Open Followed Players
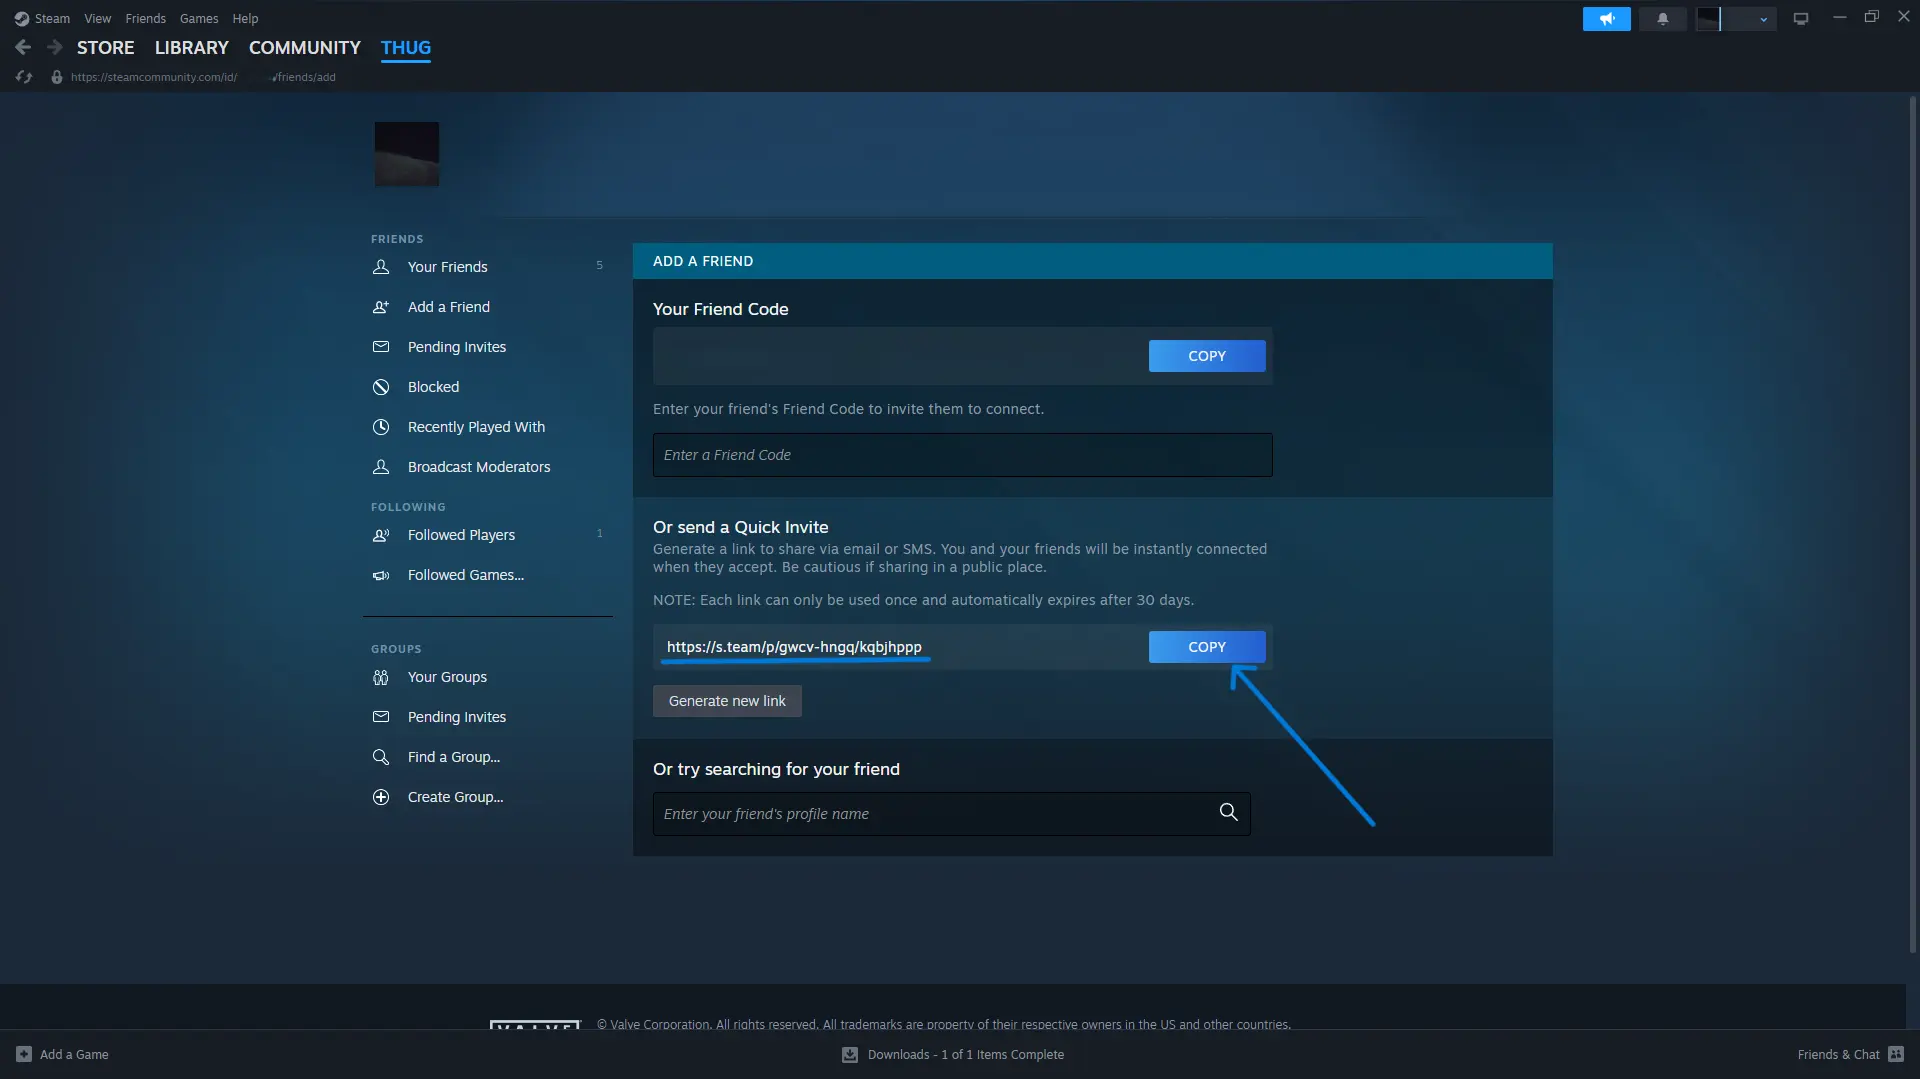The image size is (1920, 1079). point(462,535)
